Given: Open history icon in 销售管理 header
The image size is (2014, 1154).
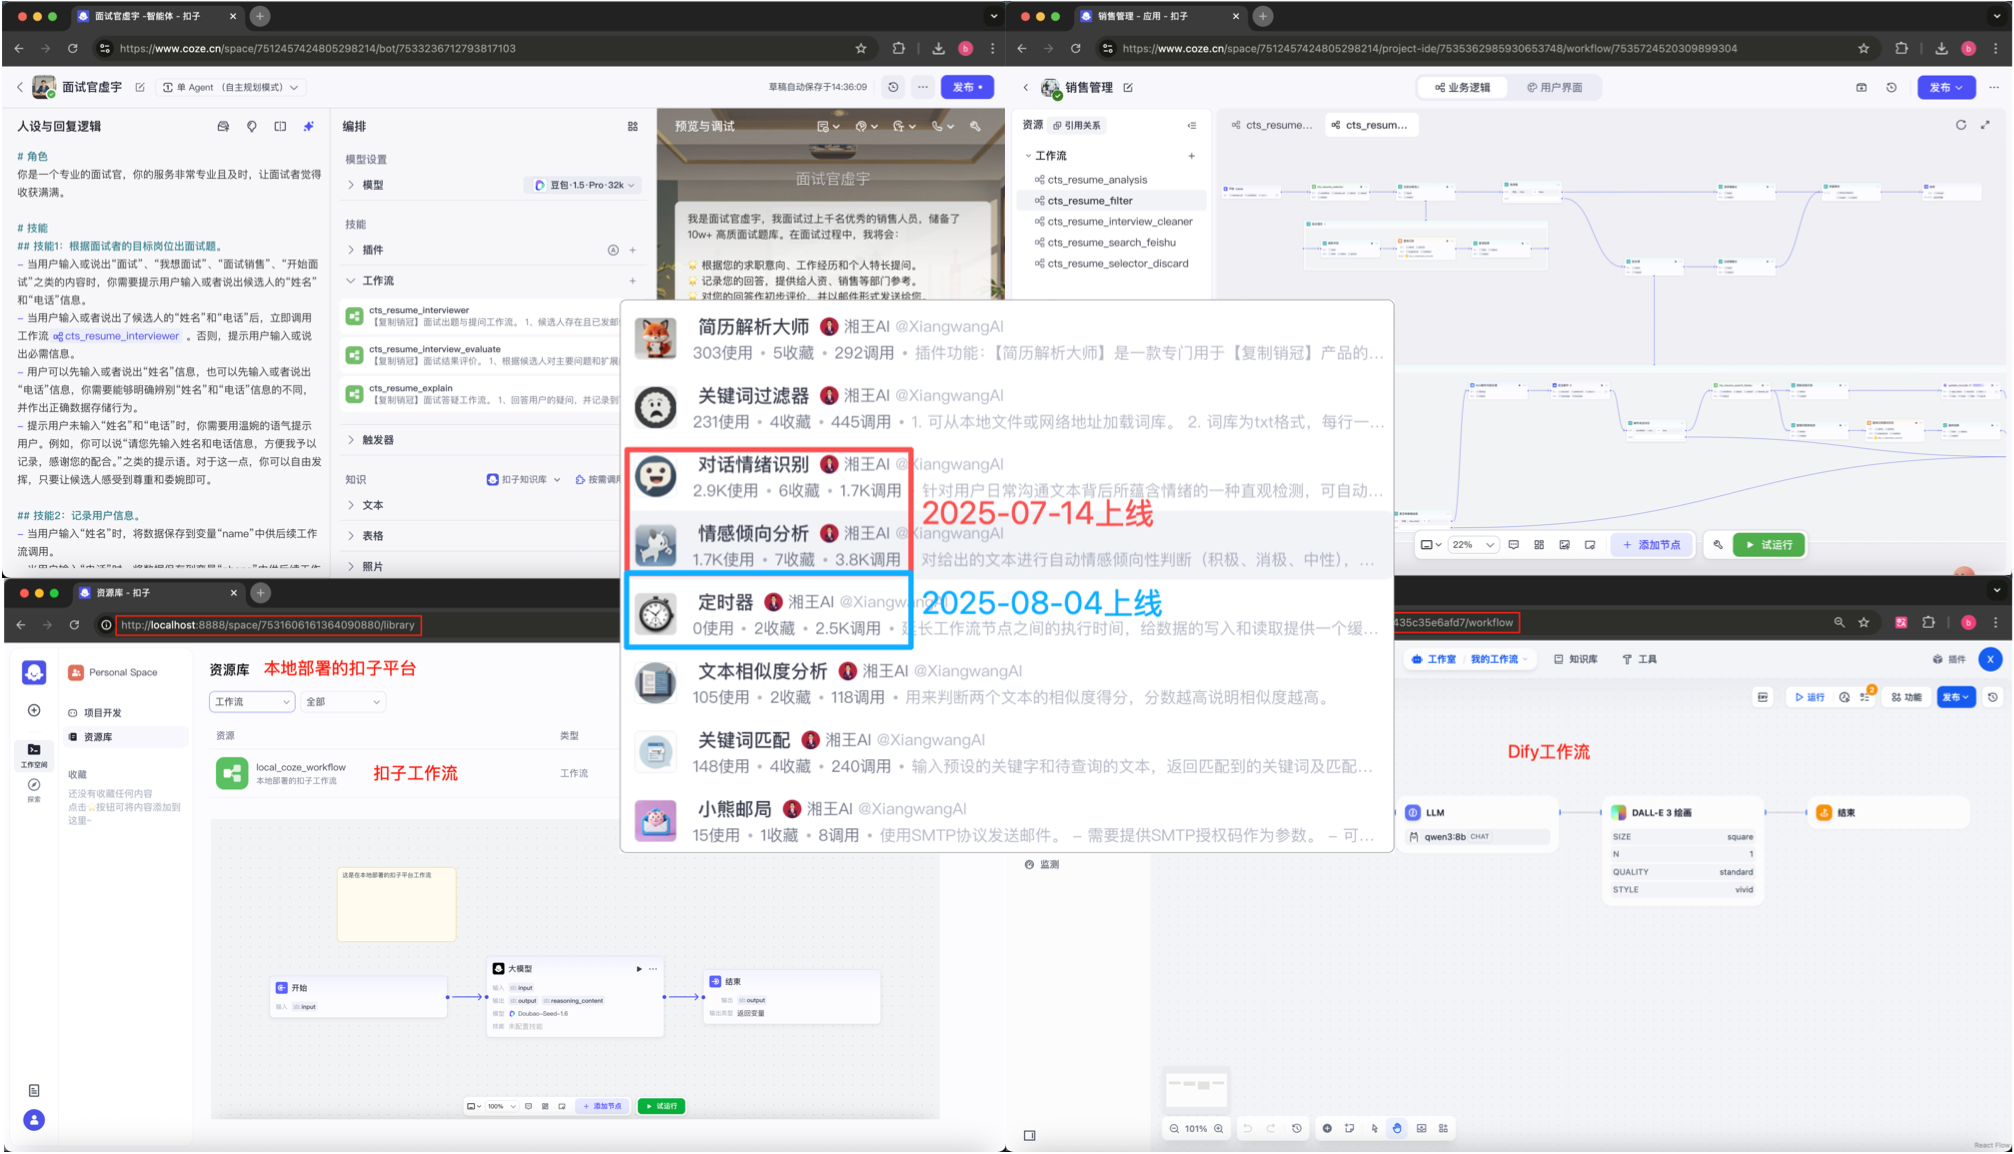Looking at the screenshot, I should tap(1891, 88).
